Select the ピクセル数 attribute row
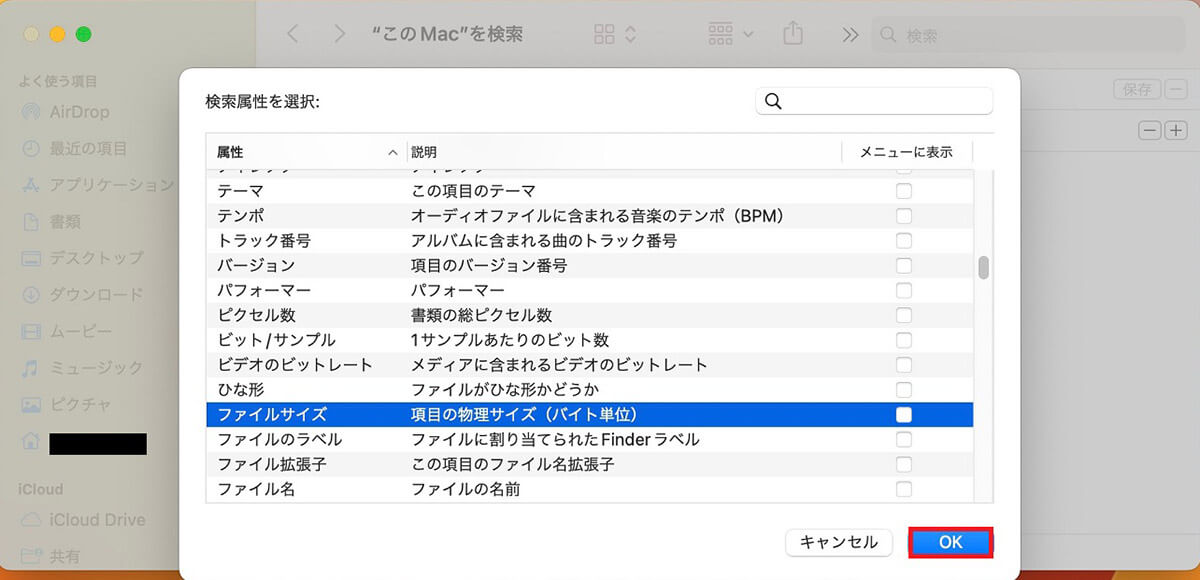1200x580 pixels. 590,315
